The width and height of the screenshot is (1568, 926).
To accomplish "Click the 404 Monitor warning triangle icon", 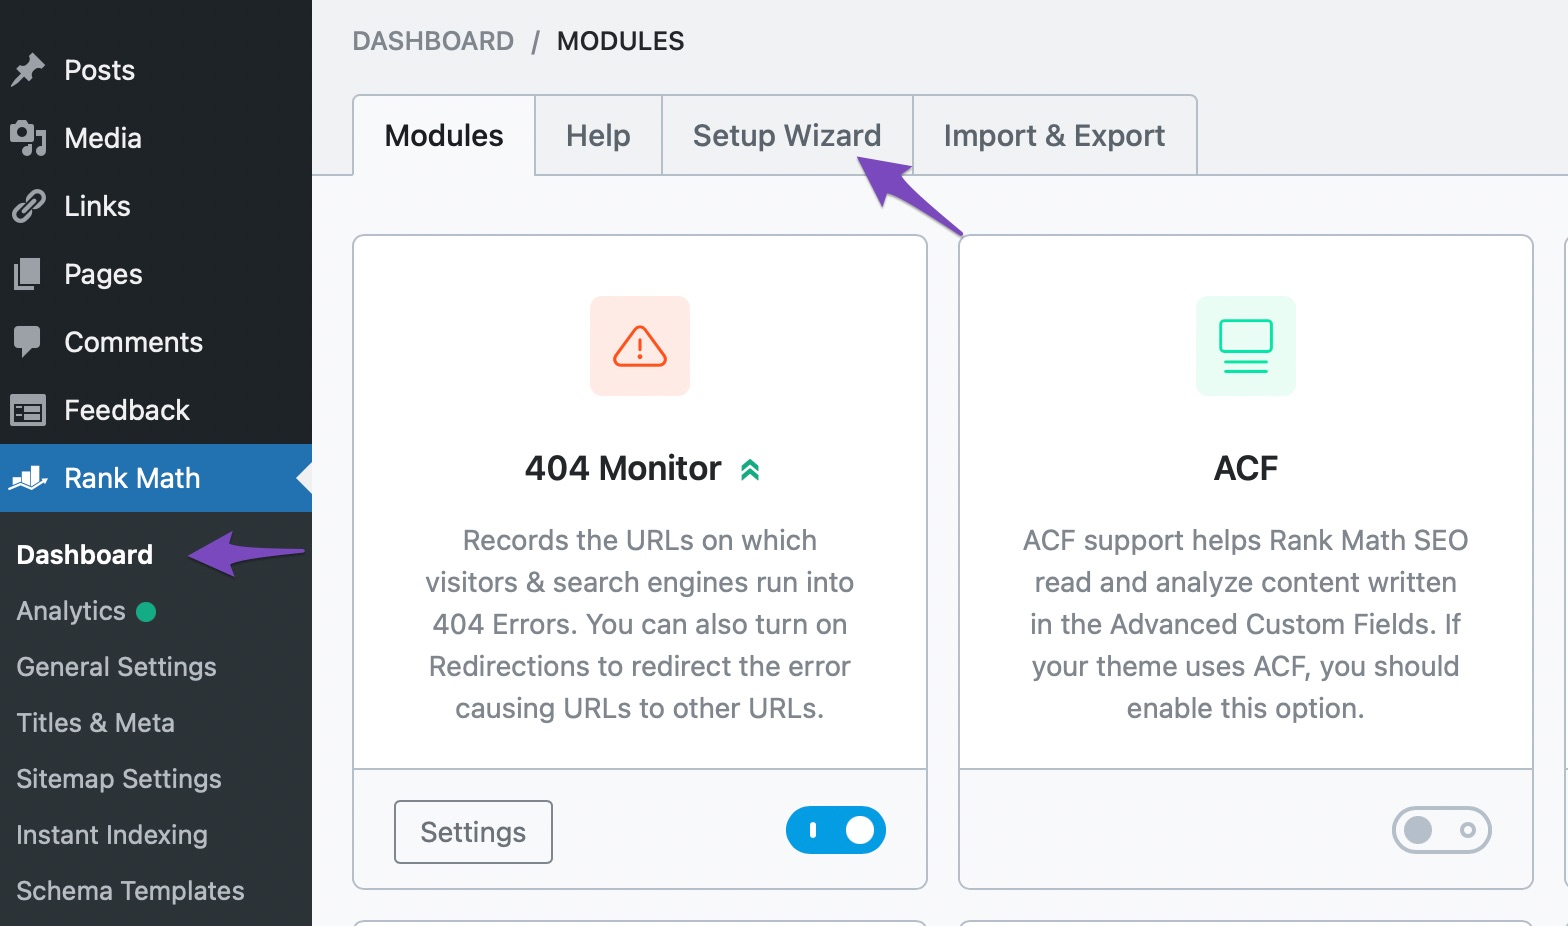I will [639, 346].
